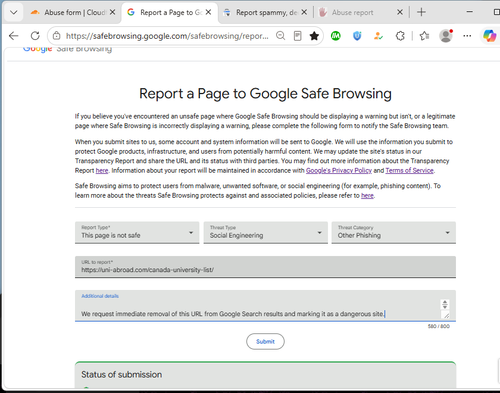500x393 pixels.
Task: View site information lock icon
Action: (x=57, y=36)
